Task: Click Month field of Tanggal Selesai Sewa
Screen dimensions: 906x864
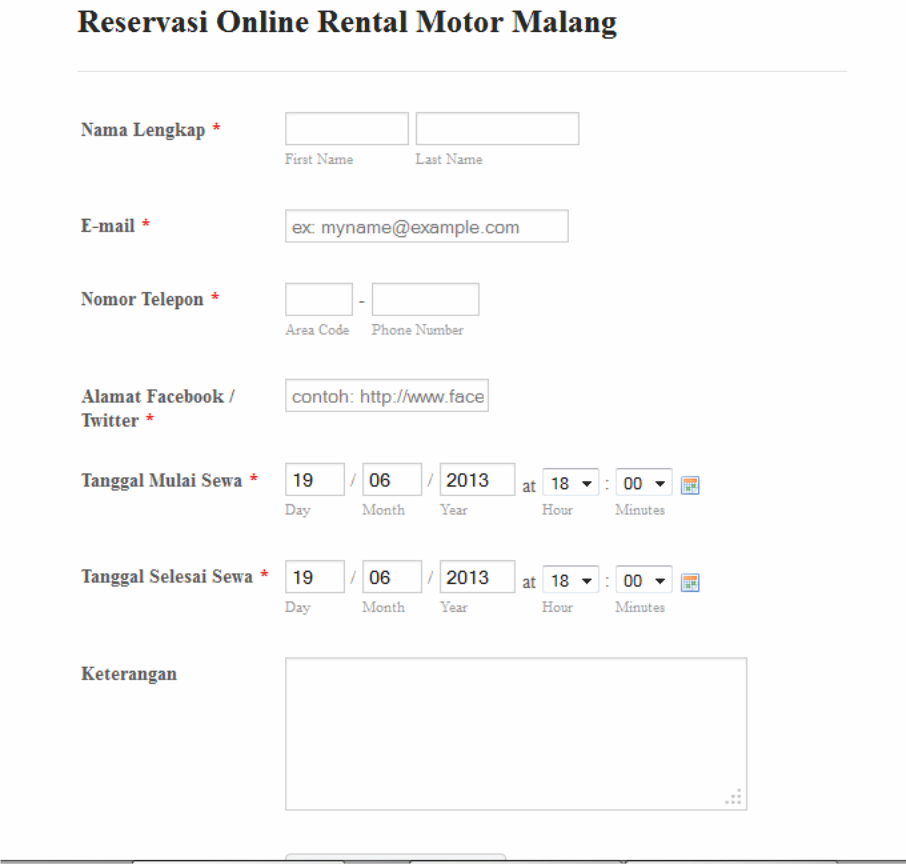Action: [392, 577]
